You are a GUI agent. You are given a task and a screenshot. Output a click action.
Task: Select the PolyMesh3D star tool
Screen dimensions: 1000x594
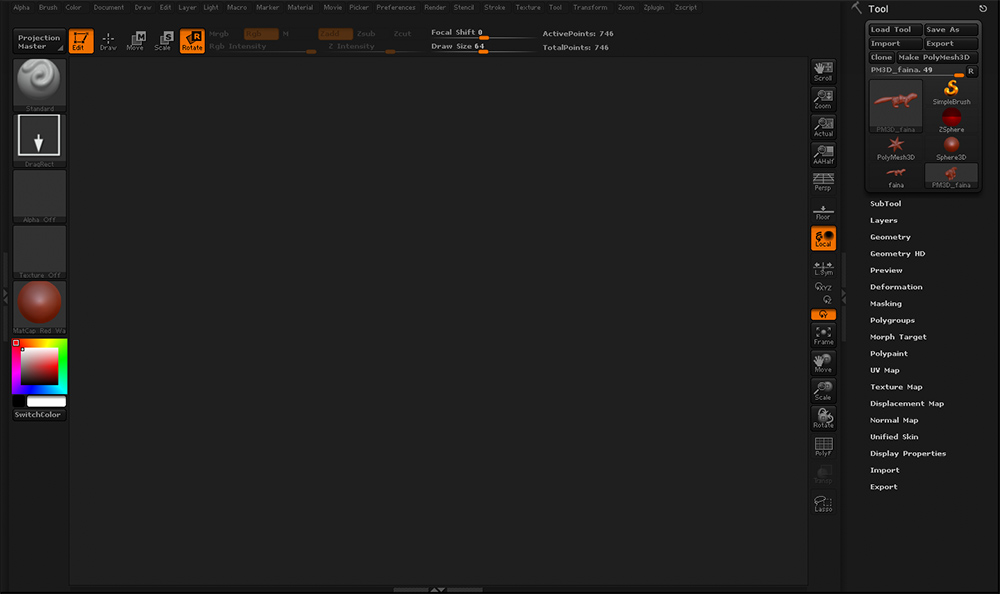(896, 148)
